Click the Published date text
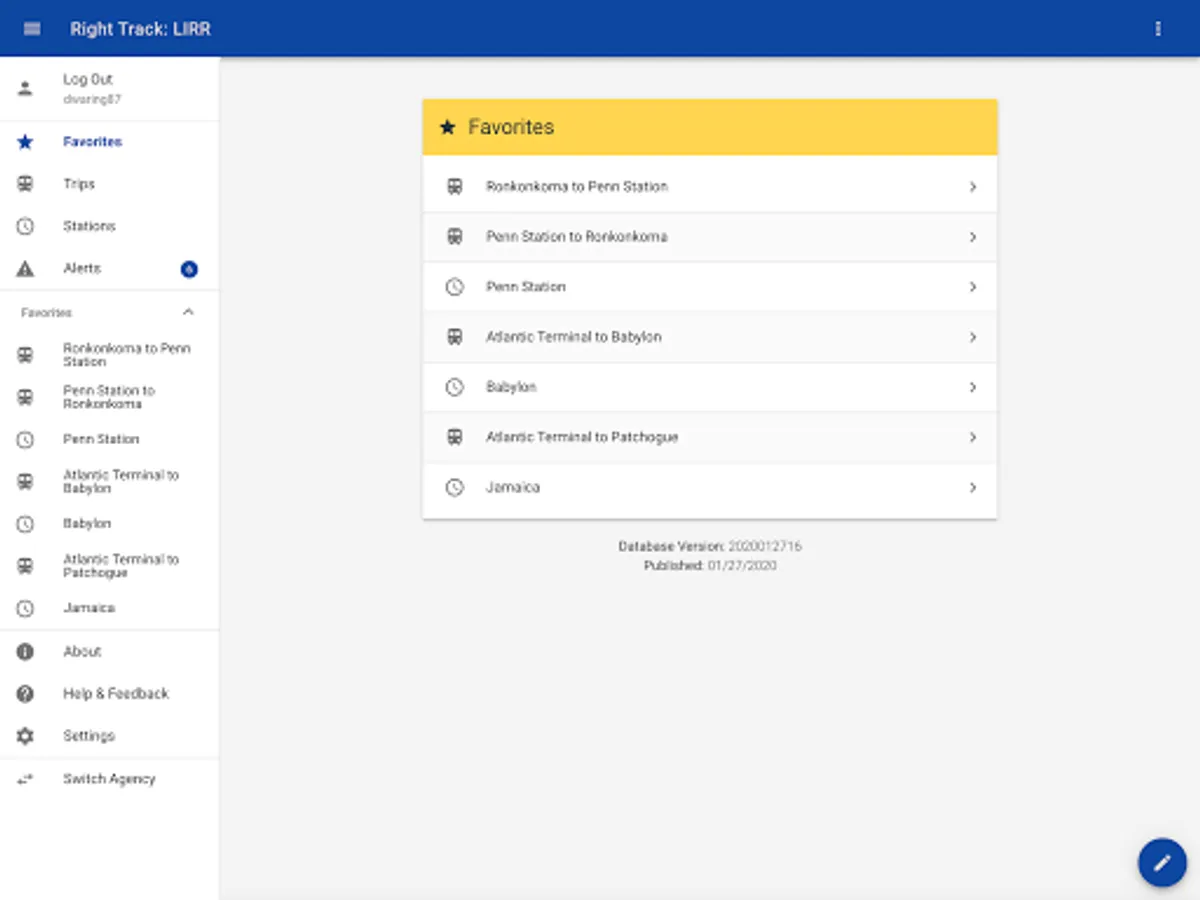 710,566
